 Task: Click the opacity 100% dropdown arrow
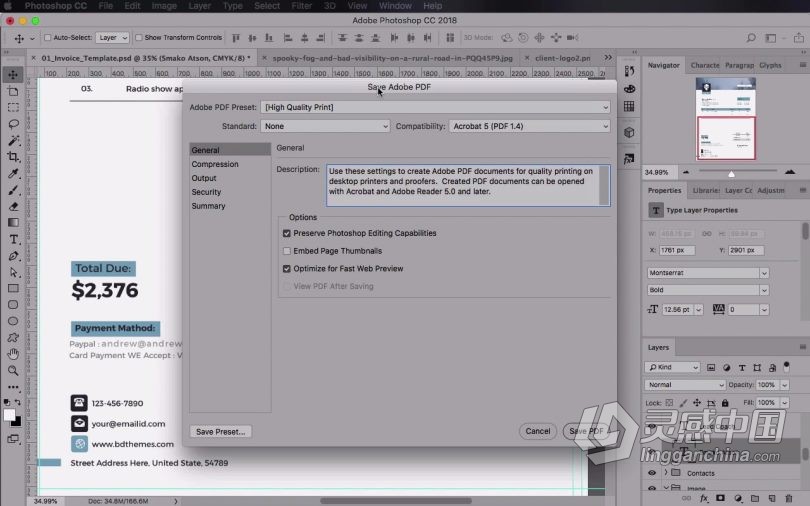tap(784, 385)
